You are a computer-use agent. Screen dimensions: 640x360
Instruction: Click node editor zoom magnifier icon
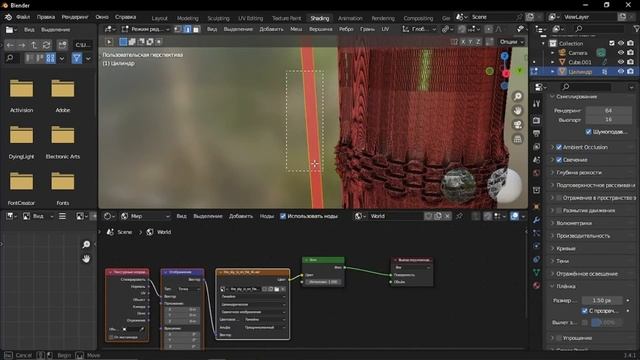click(x=86, y=244)
